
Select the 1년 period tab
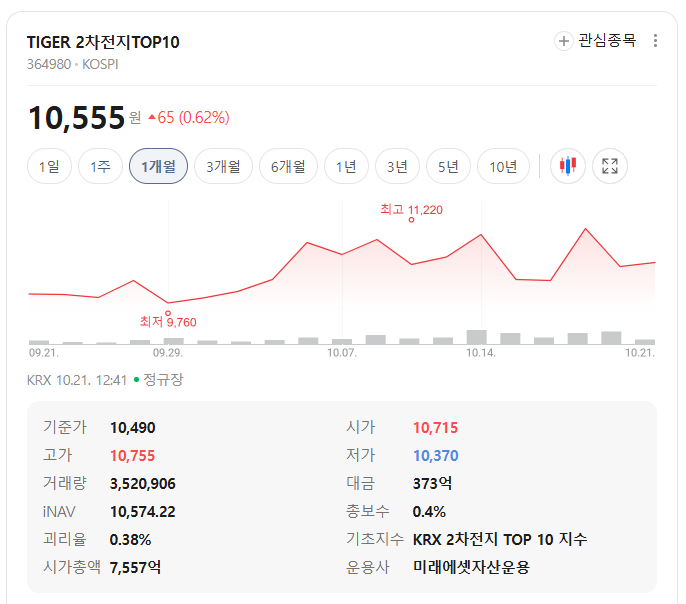(x=346, y=166)
